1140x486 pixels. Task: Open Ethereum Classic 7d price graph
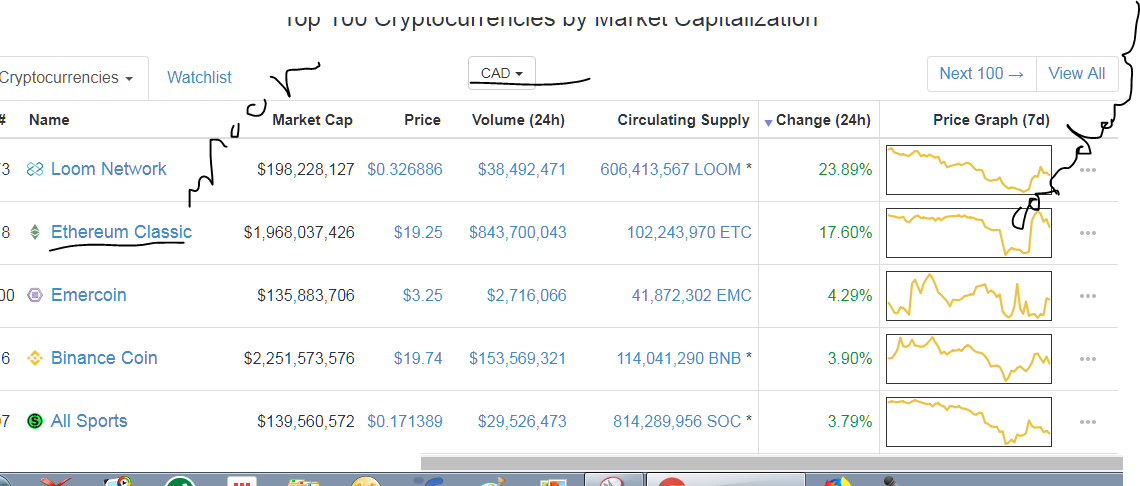point(968,232)
